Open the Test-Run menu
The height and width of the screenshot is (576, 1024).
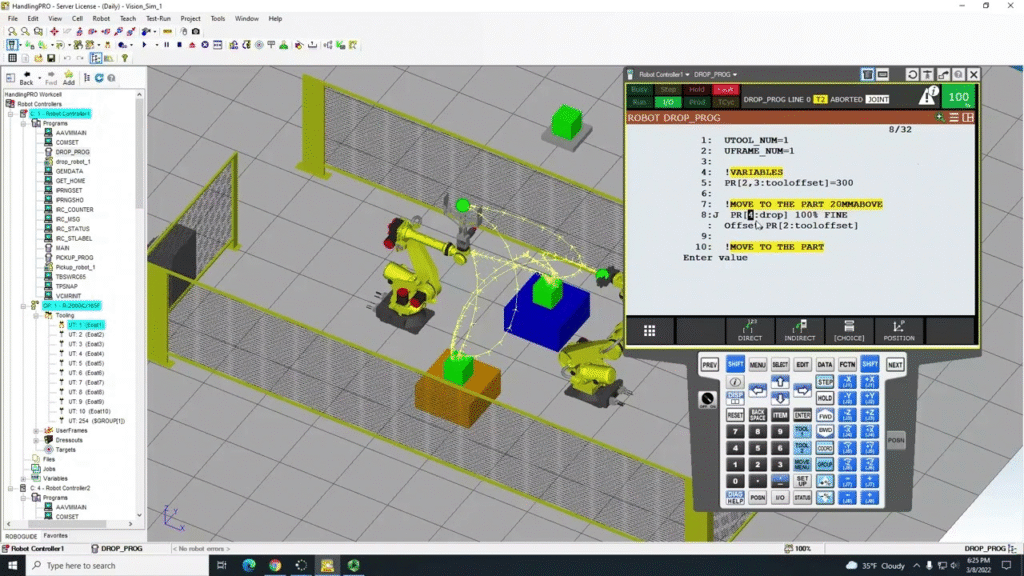(158, 18)
